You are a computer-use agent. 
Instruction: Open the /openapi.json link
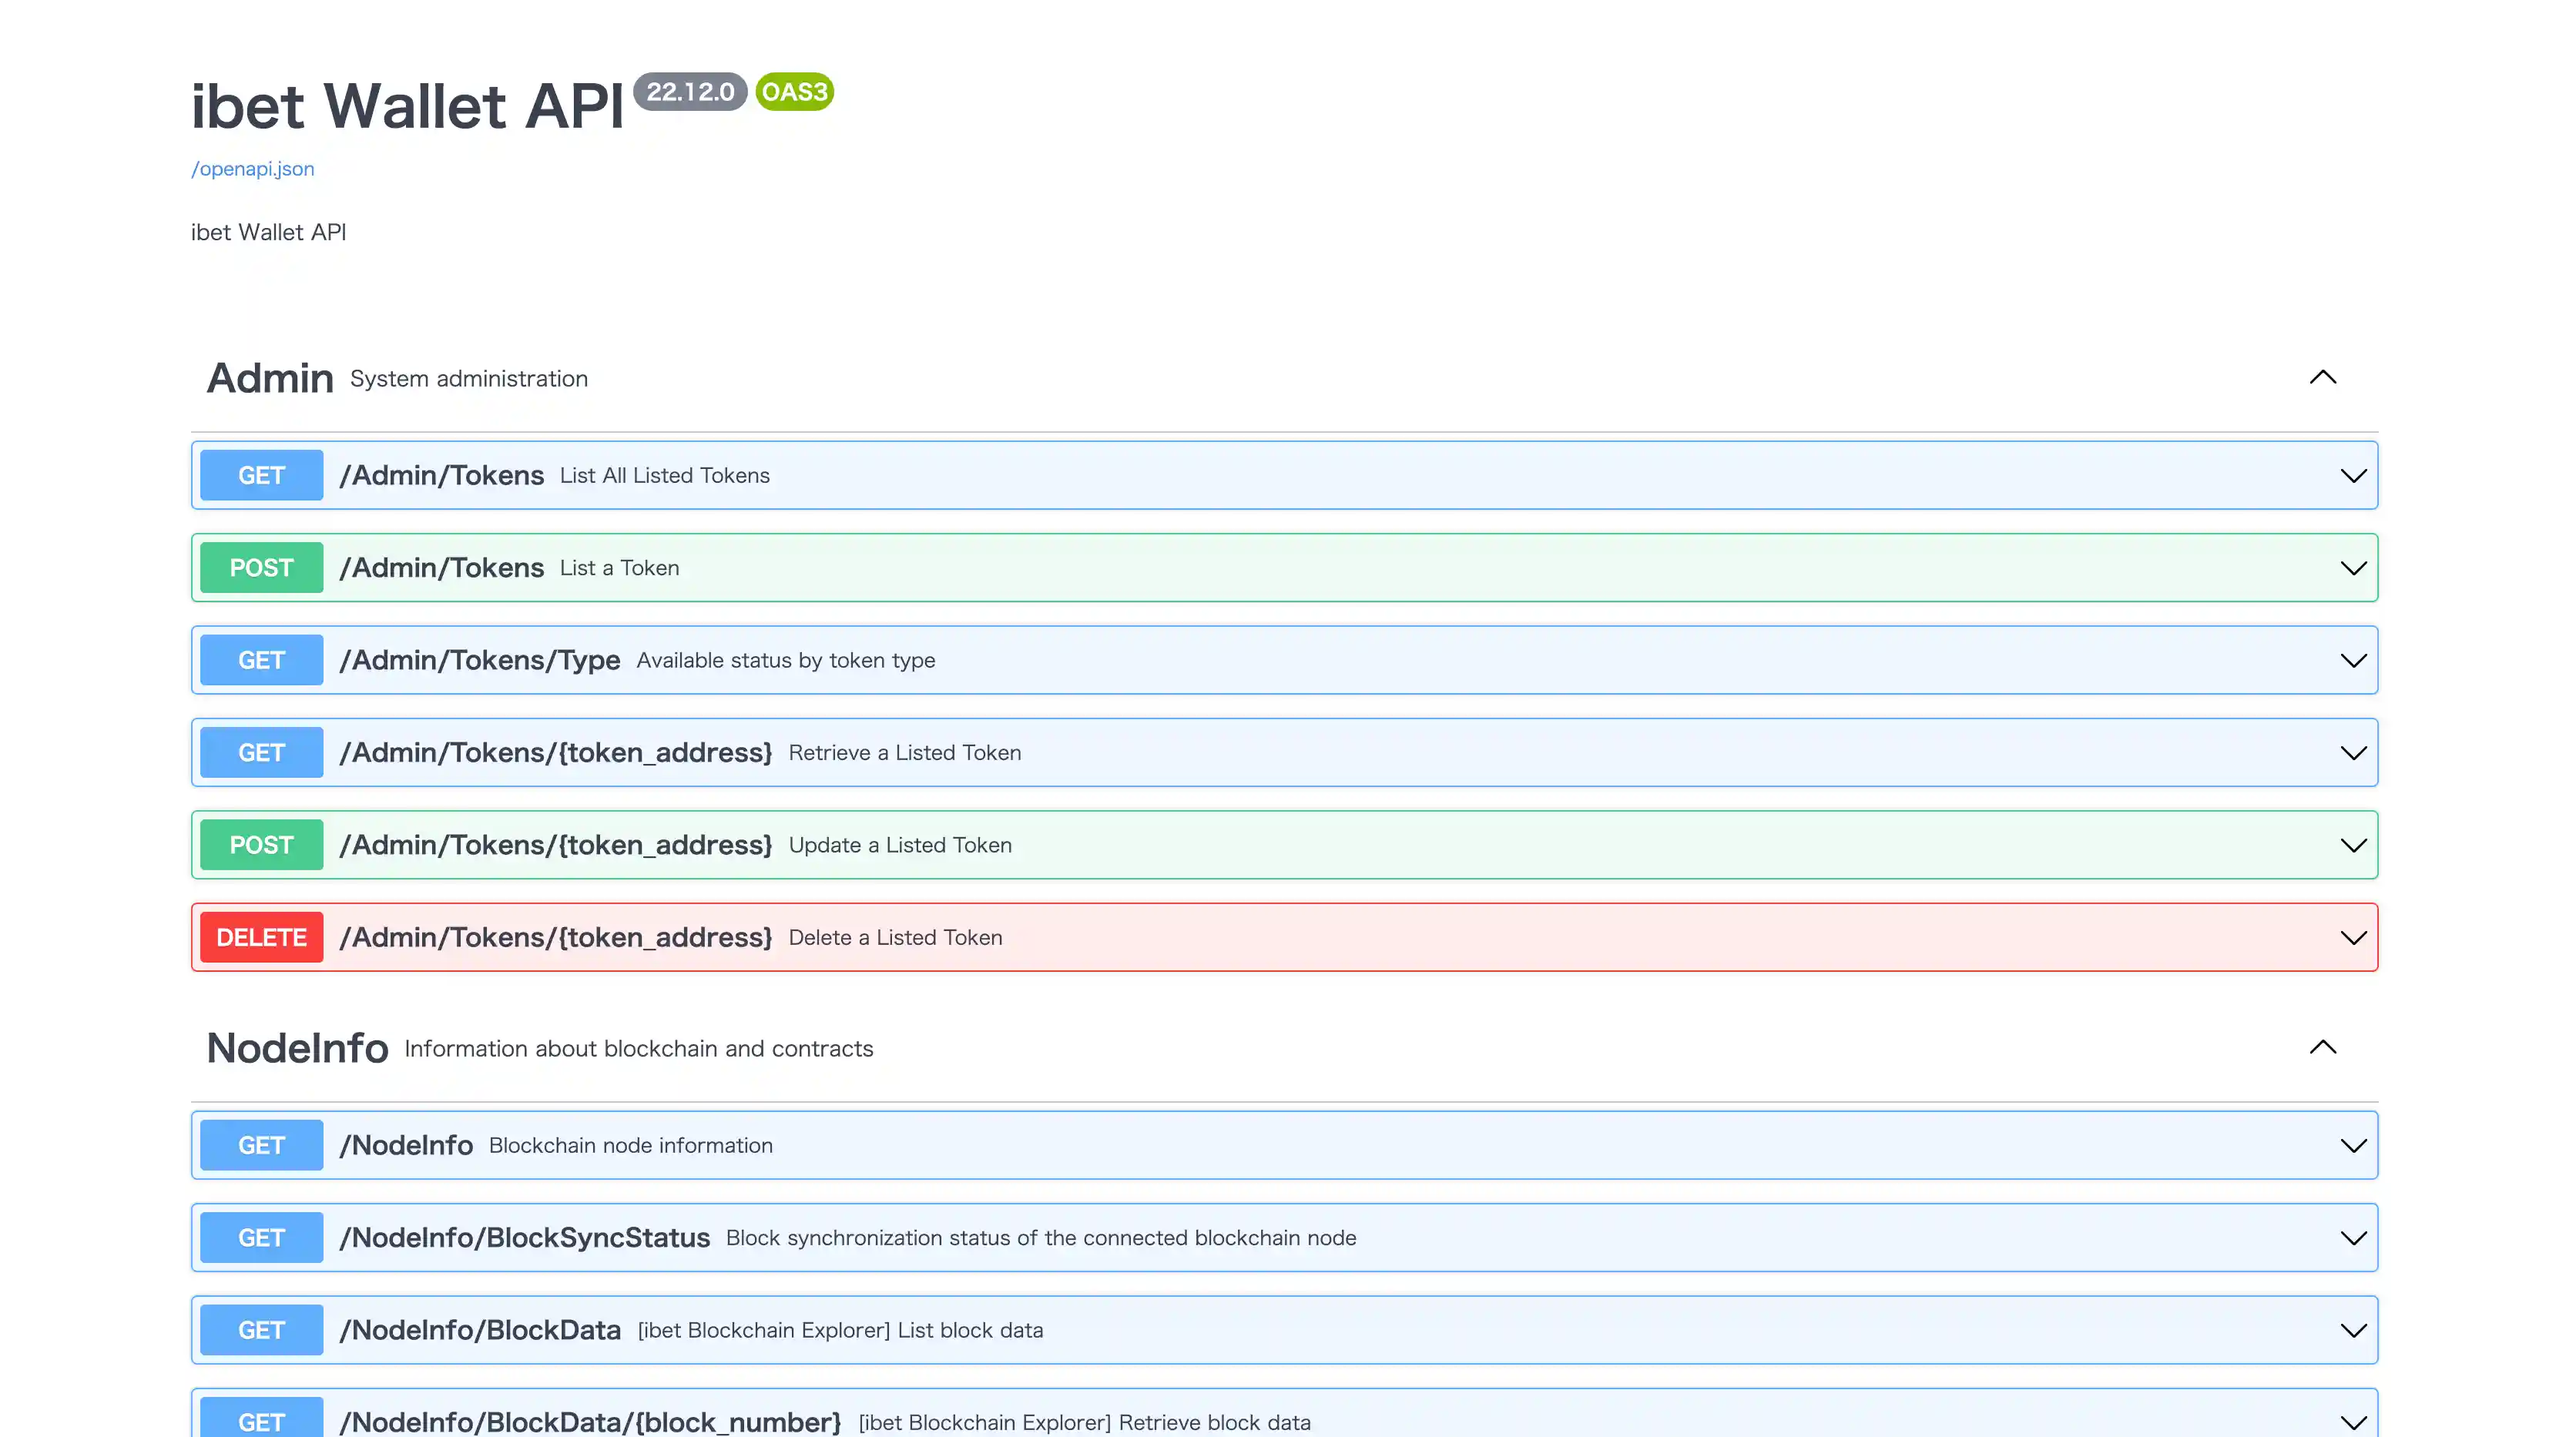[x=252, y=168]
